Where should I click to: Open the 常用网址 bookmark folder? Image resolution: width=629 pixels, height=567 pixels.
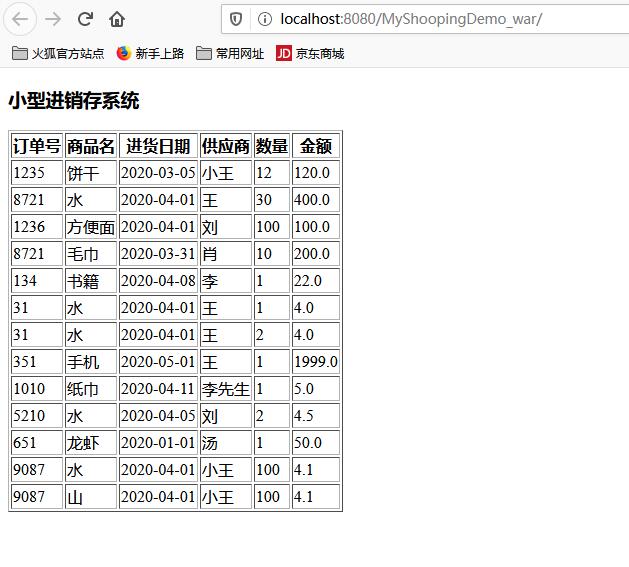(x=230, y=53)
